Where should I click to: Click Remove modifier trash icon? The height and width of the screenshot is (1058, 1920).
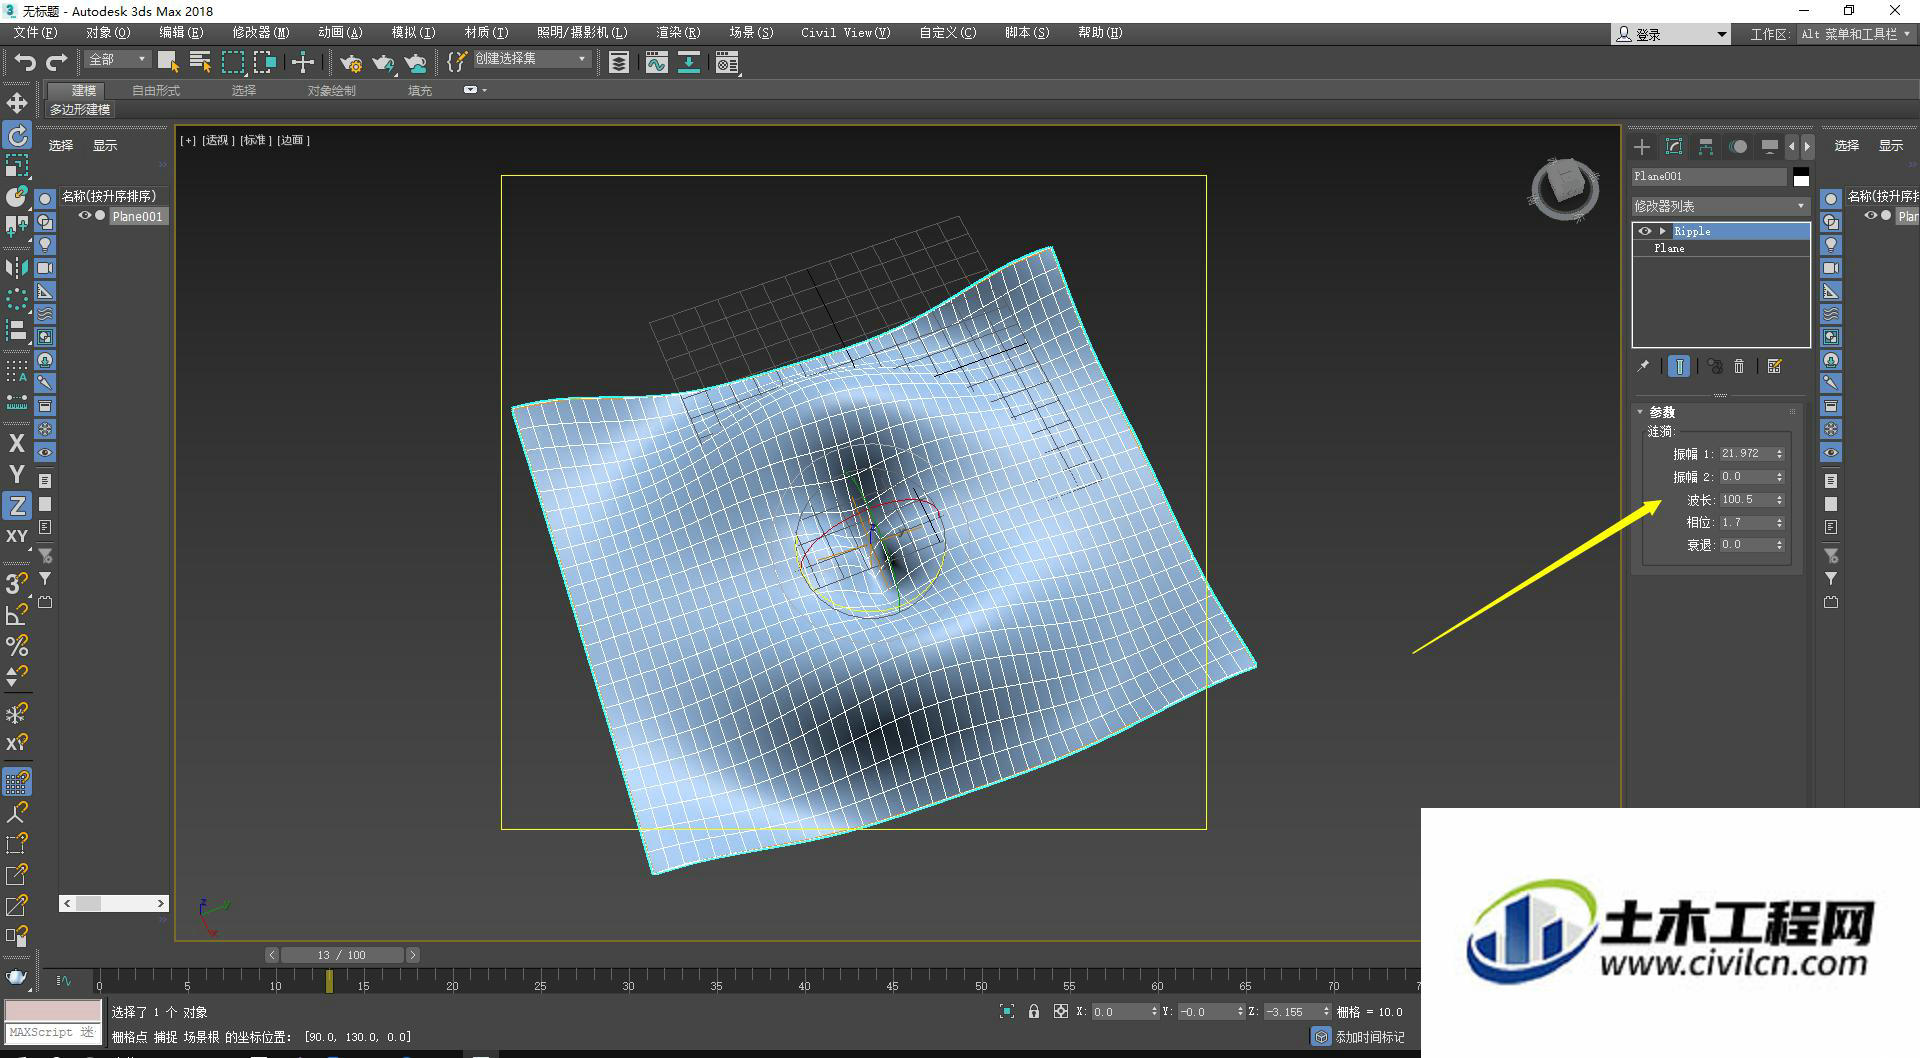pyautogui.click(x=1739, y=367)
